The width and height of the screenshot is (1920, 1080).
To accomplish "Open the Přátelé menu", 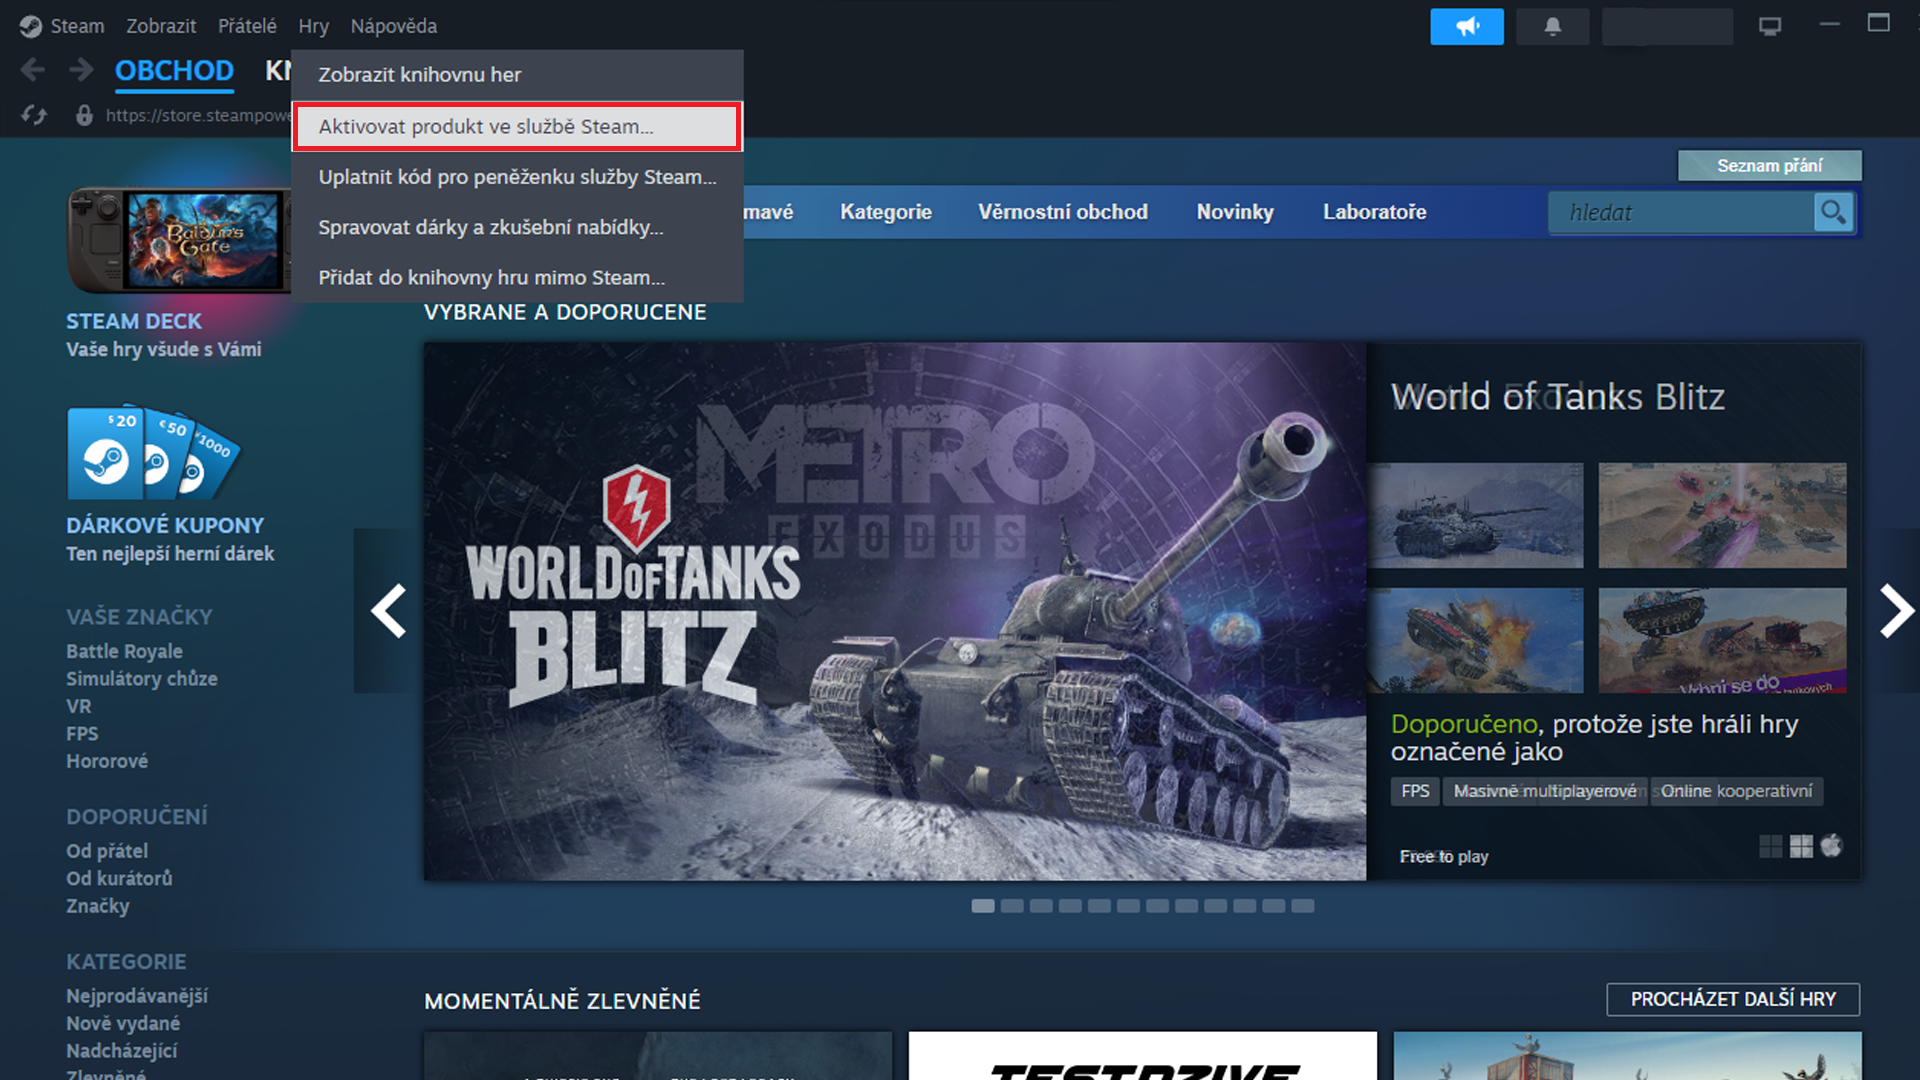I will (247, 26).
